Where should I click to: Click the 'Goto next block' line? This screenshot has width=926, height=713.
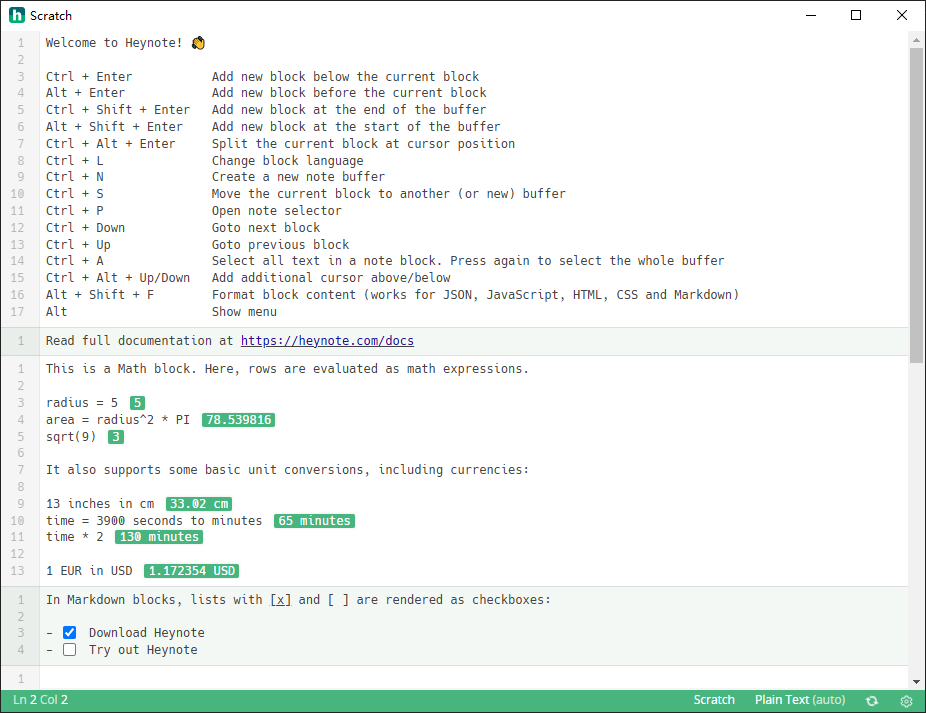click(266, 228)
